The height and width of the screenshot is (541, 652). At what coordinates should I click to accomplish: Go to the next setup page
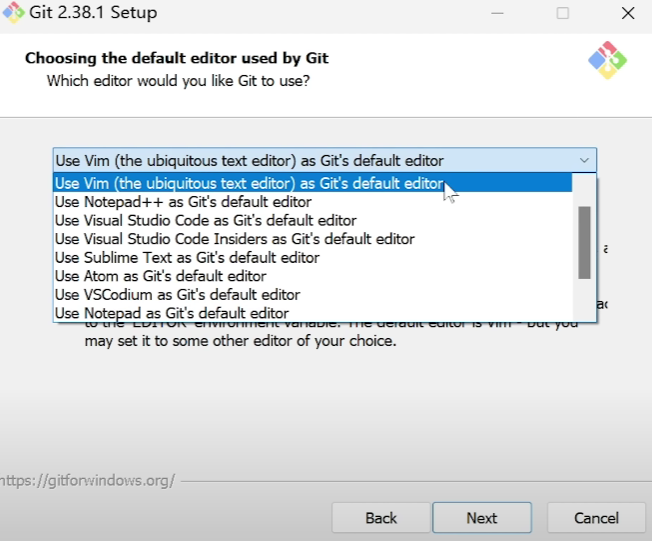(482, 518)
